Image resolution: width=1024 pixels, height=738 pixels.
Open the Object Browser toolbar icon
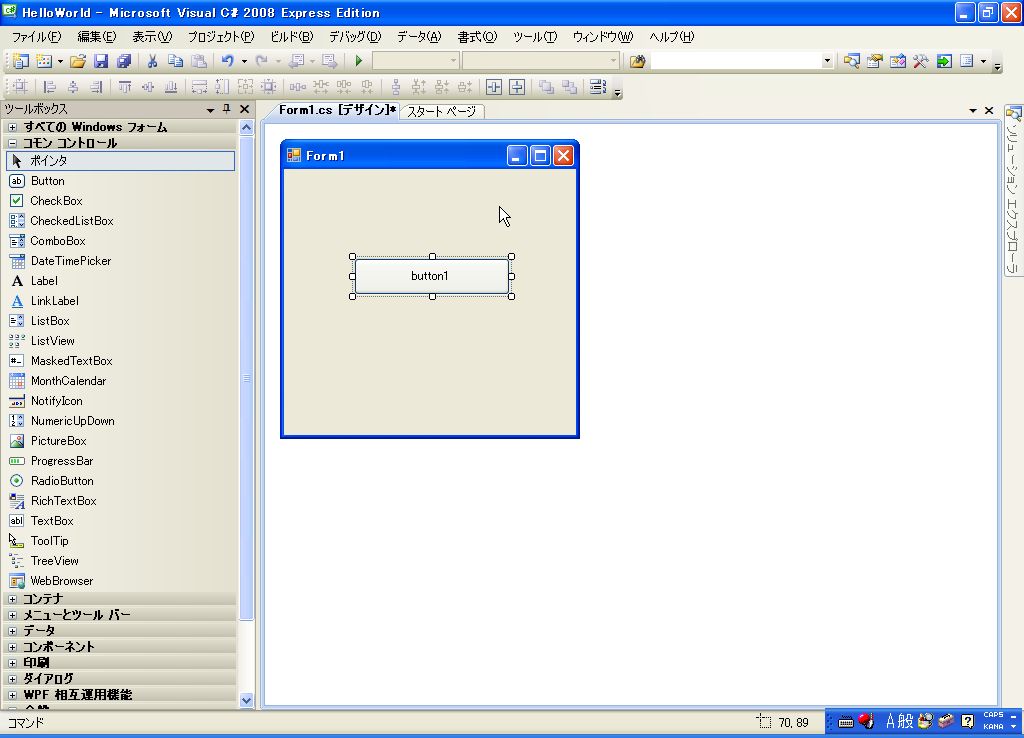point(898,61)
